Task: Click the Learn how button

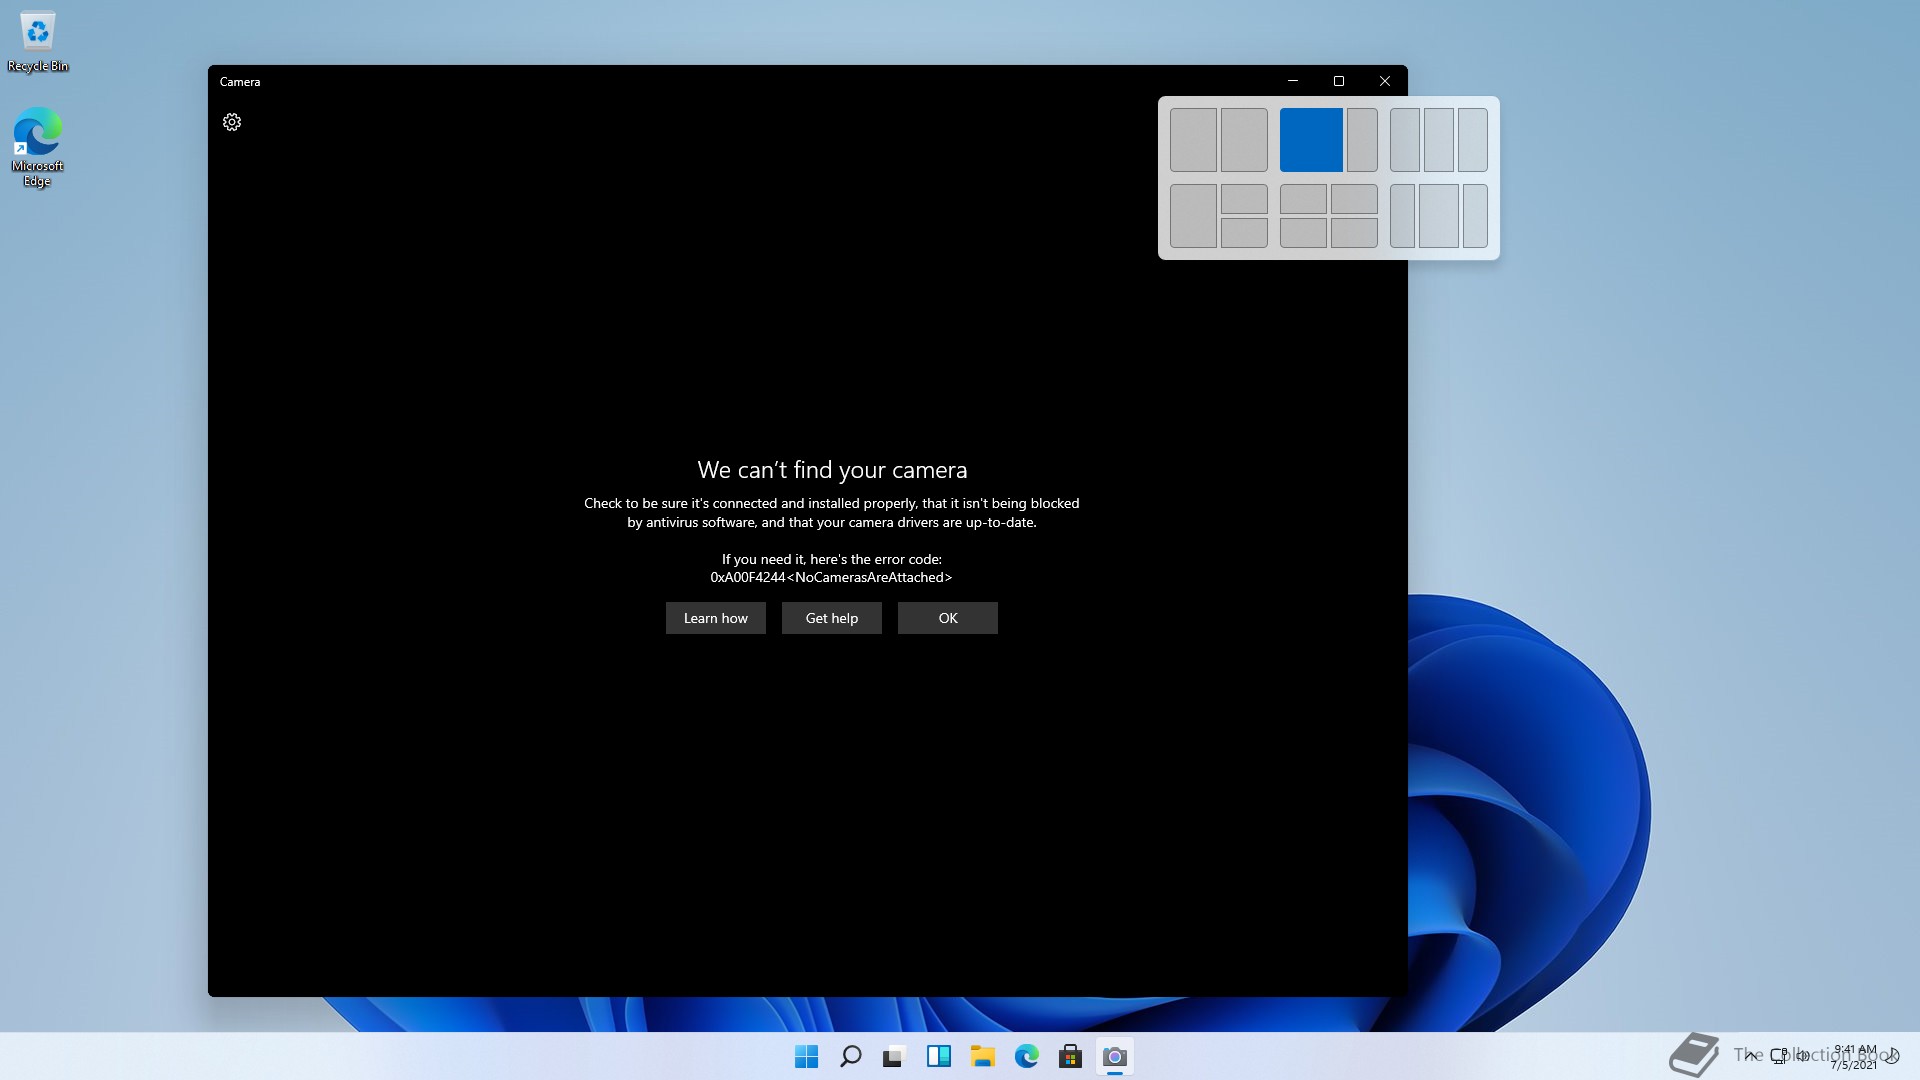Action: click(716, 618)
